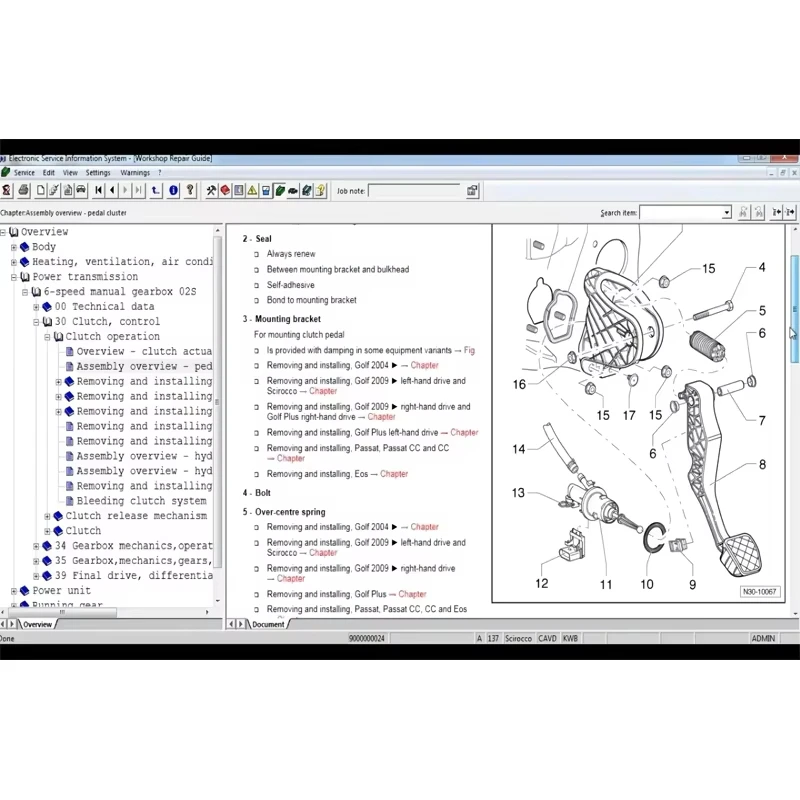
Task: Expand Heating, ventilation, air conditioning node
Action: coord(14,262)
